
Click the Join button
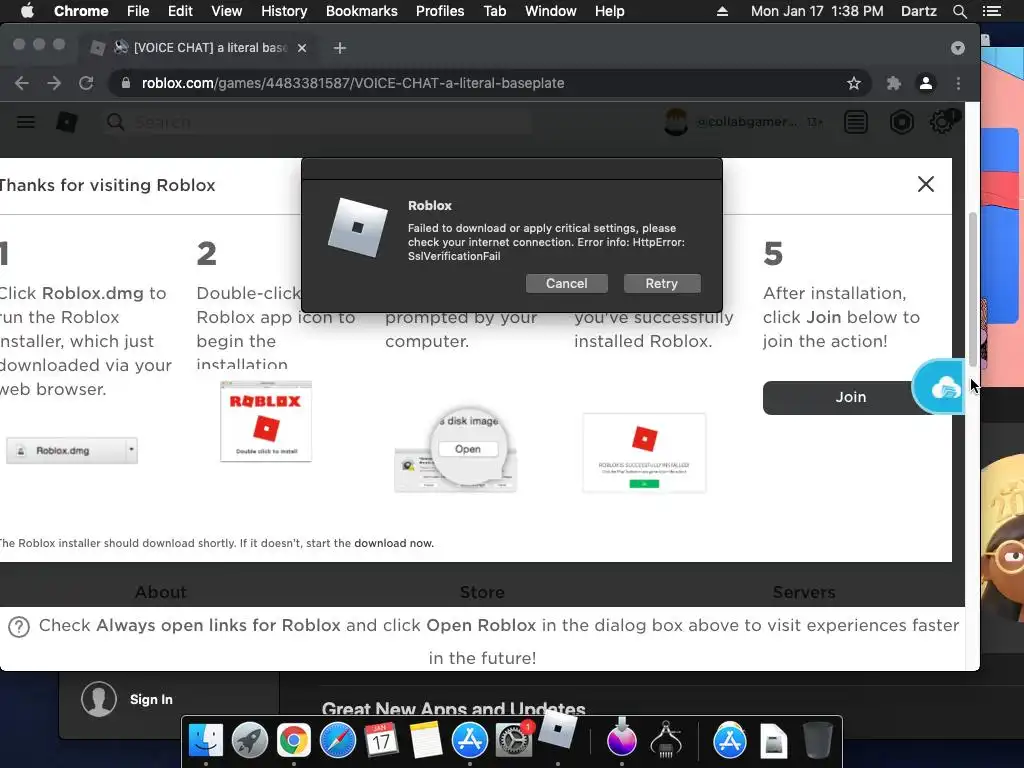pyautogui.click(x=850, y=397)
